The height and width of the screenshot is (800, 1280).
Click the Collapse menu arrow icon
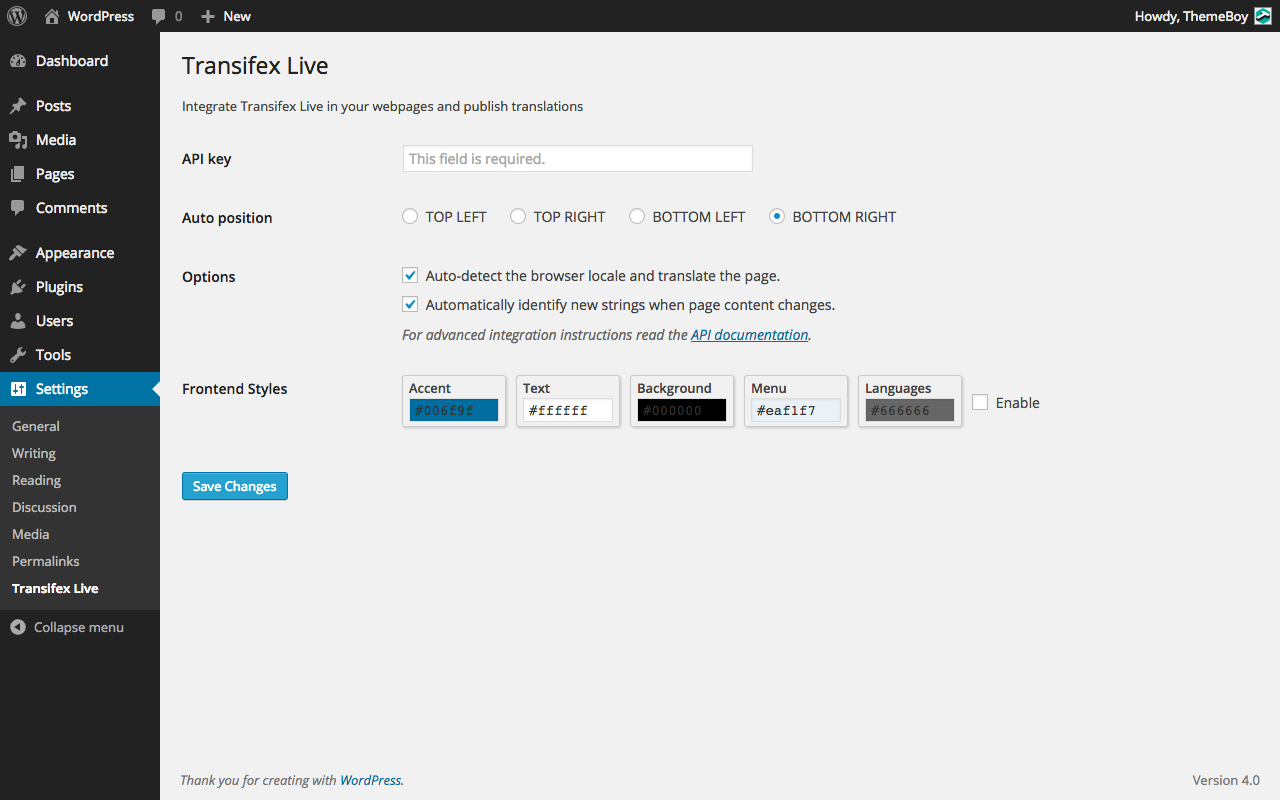point(18,627)
